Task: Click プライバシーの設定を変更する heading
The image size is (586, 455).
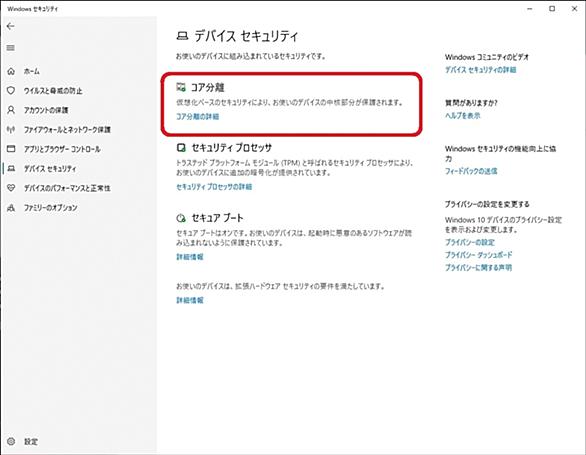Action: coord(487,204)
